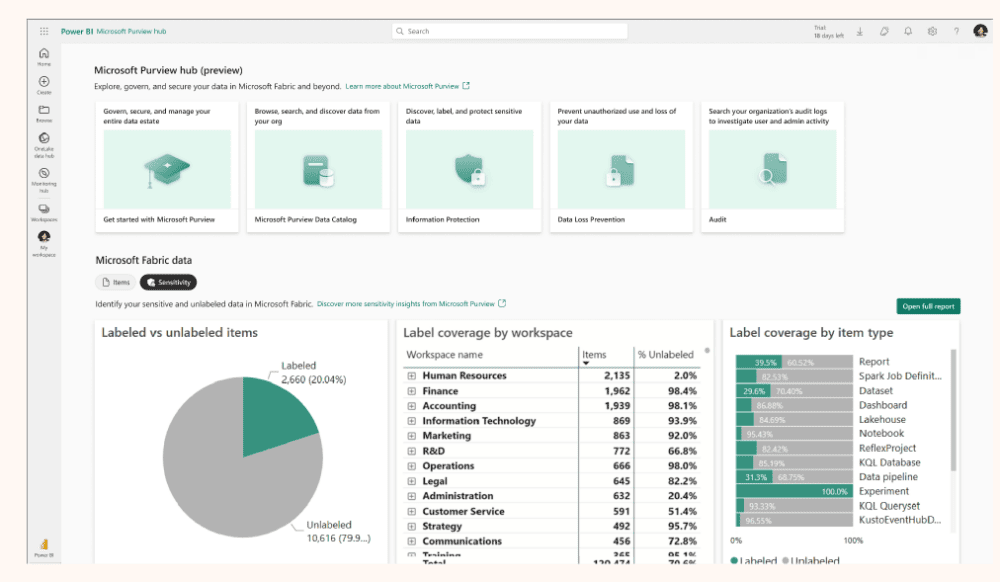This screenshot has height=582, width=1000.
Task: Open Data Loss Prevention card title
Action: (591, 219)
